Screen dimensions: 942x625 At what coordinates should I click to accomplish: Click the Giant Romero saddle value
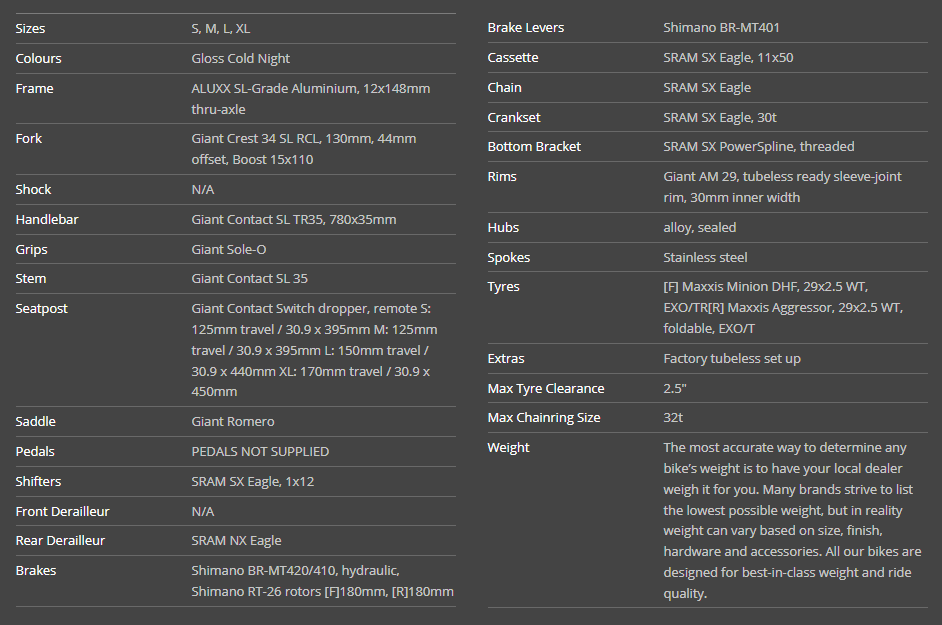(x=232, y=422)
